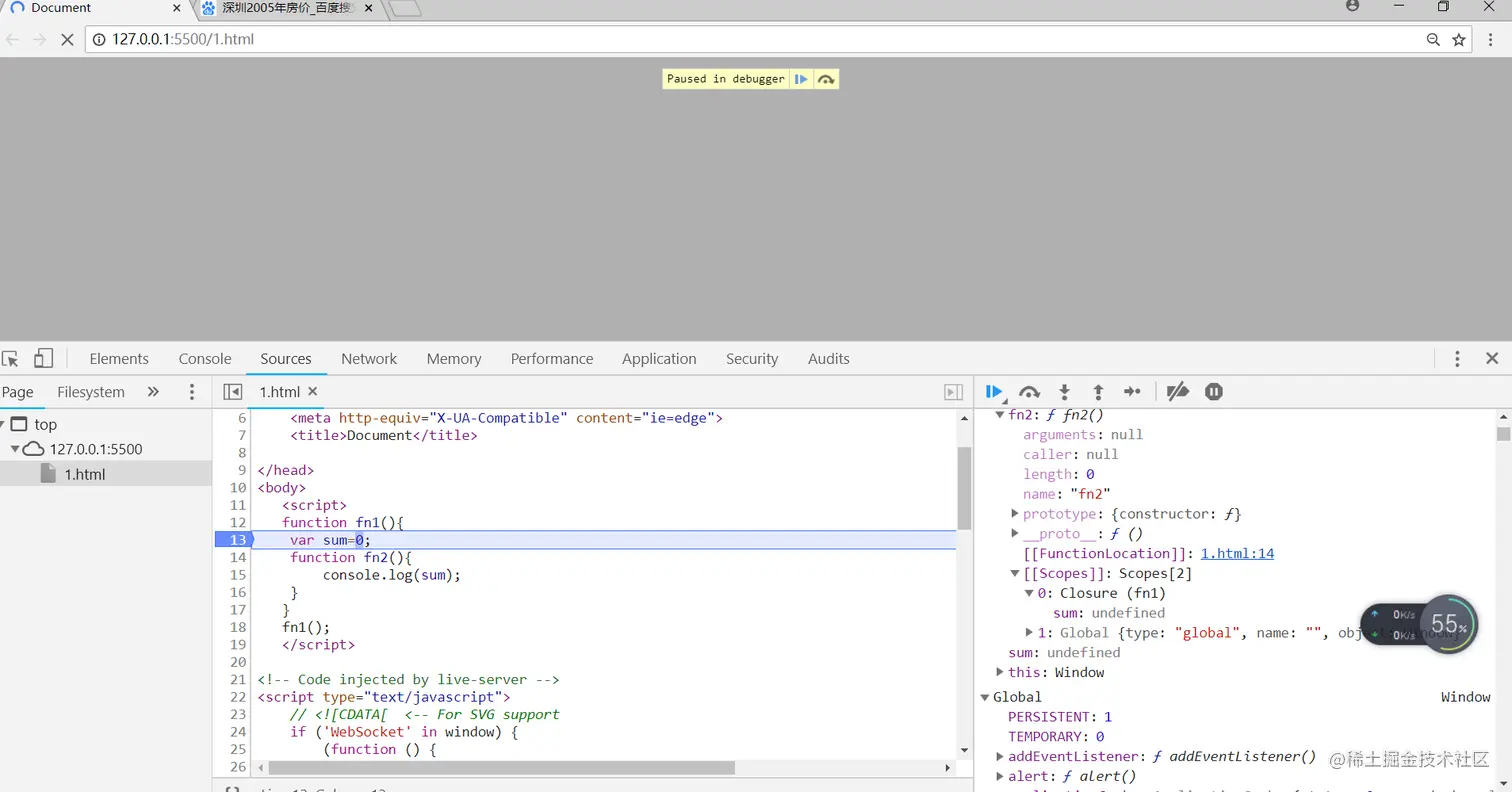Collapse the Global scope section
1512x792 pixels.
[985, 697]
